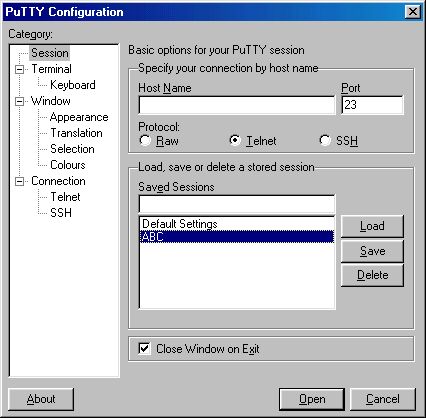
Task: Click the Host Name input field
Action: click(237, 105)
